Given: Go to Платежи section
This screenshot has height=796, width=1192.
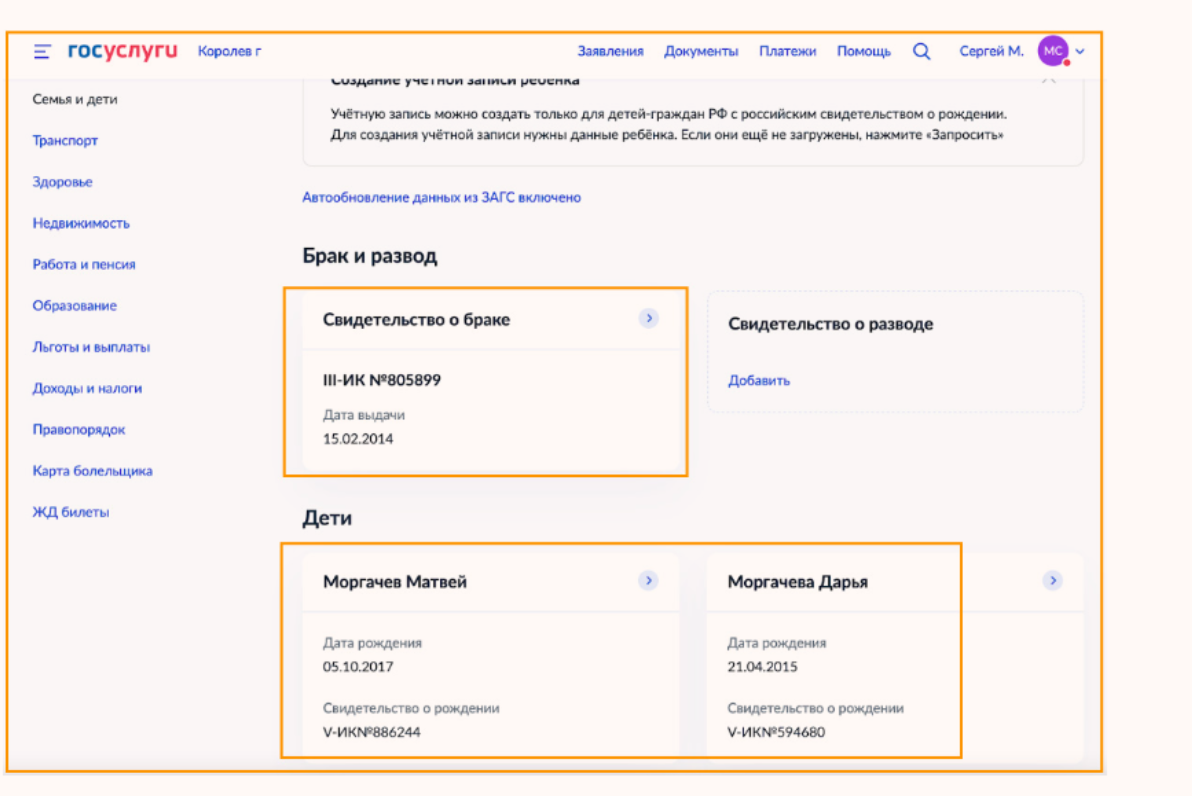Looking at the screenshot, I should pyautogui.click(x=787, y=51).
